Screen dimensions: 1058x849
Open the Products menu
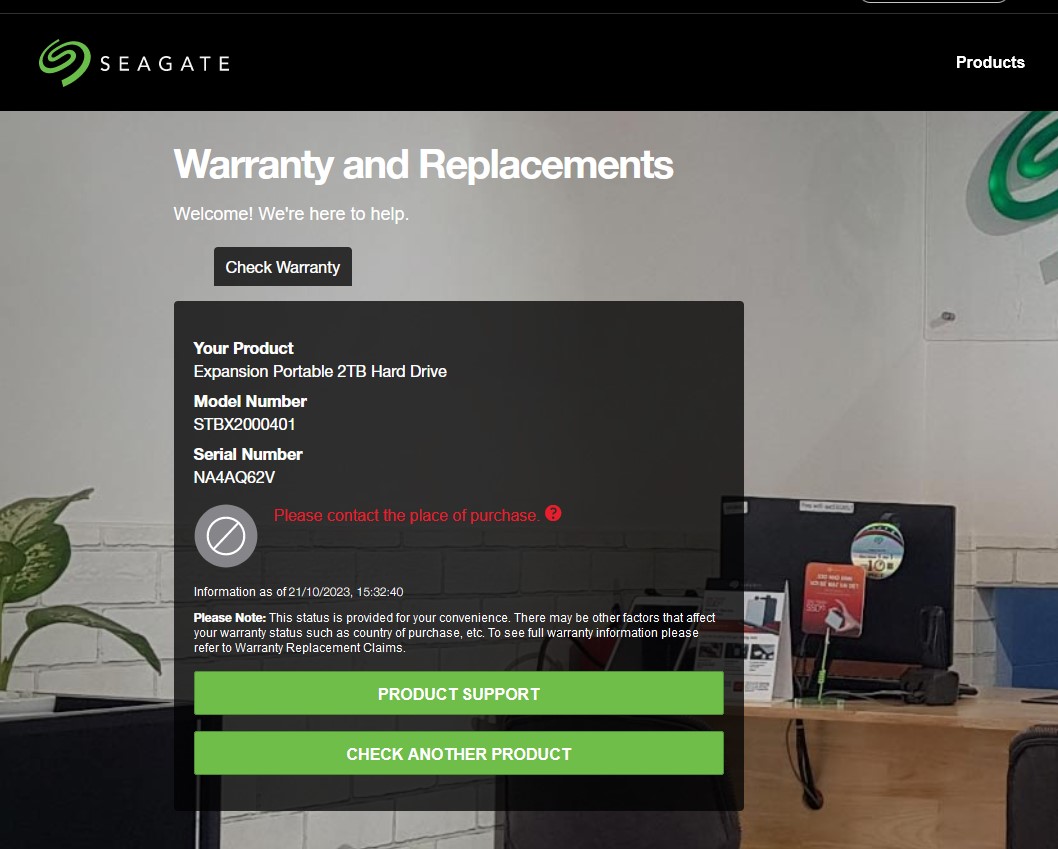coord(990,62)
